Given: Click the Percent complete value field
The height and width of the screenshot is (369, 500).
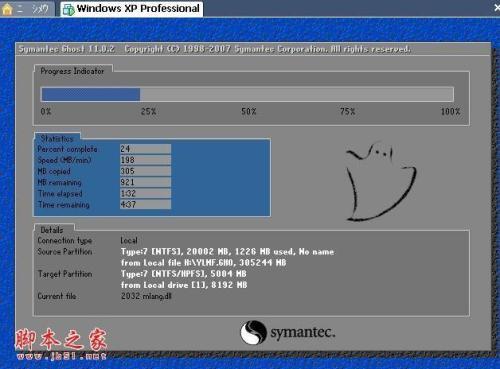Looking at the screenshot, I should pyautogui.click(x=145, y=149).
